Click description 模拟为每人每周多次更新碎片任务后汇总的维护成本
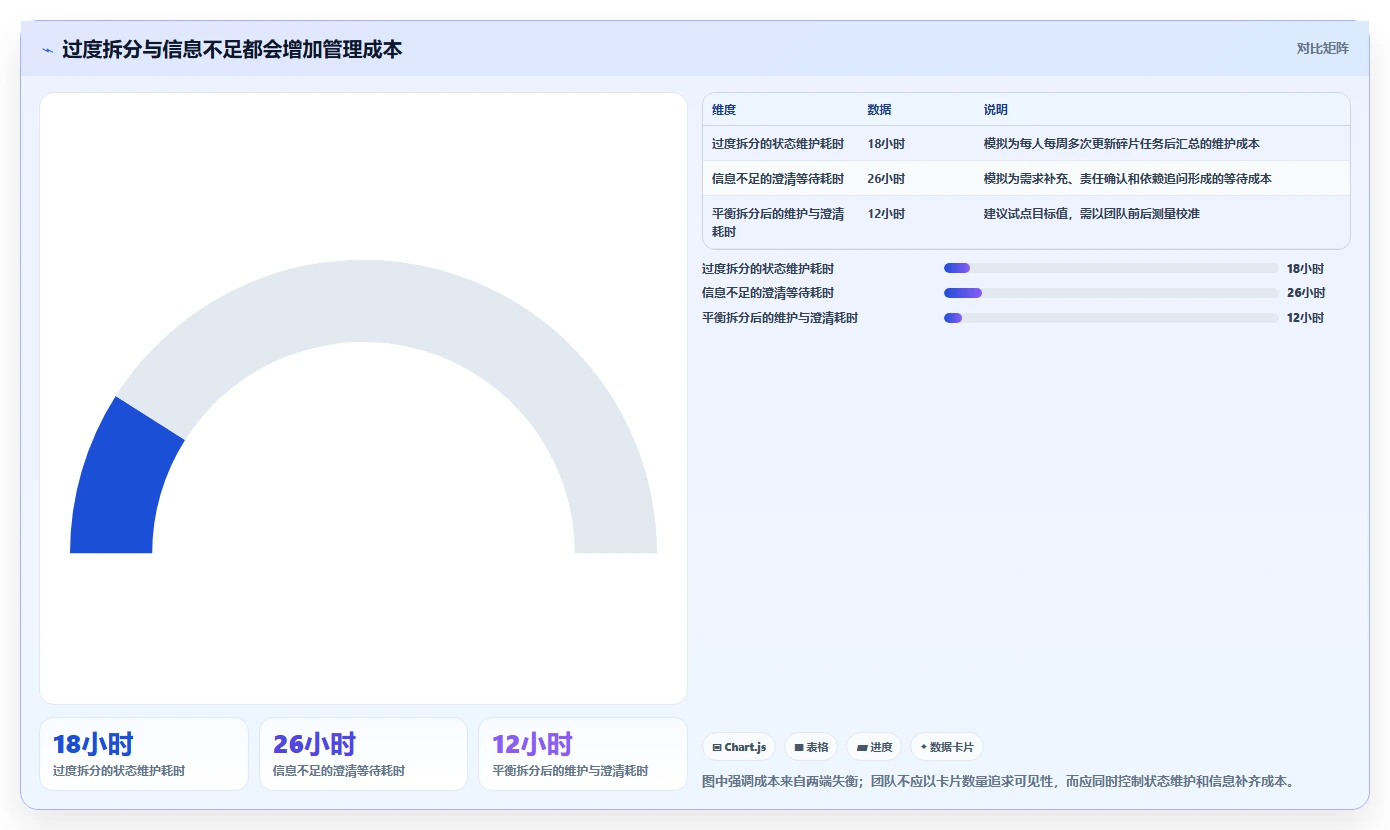 [1122, 144]
